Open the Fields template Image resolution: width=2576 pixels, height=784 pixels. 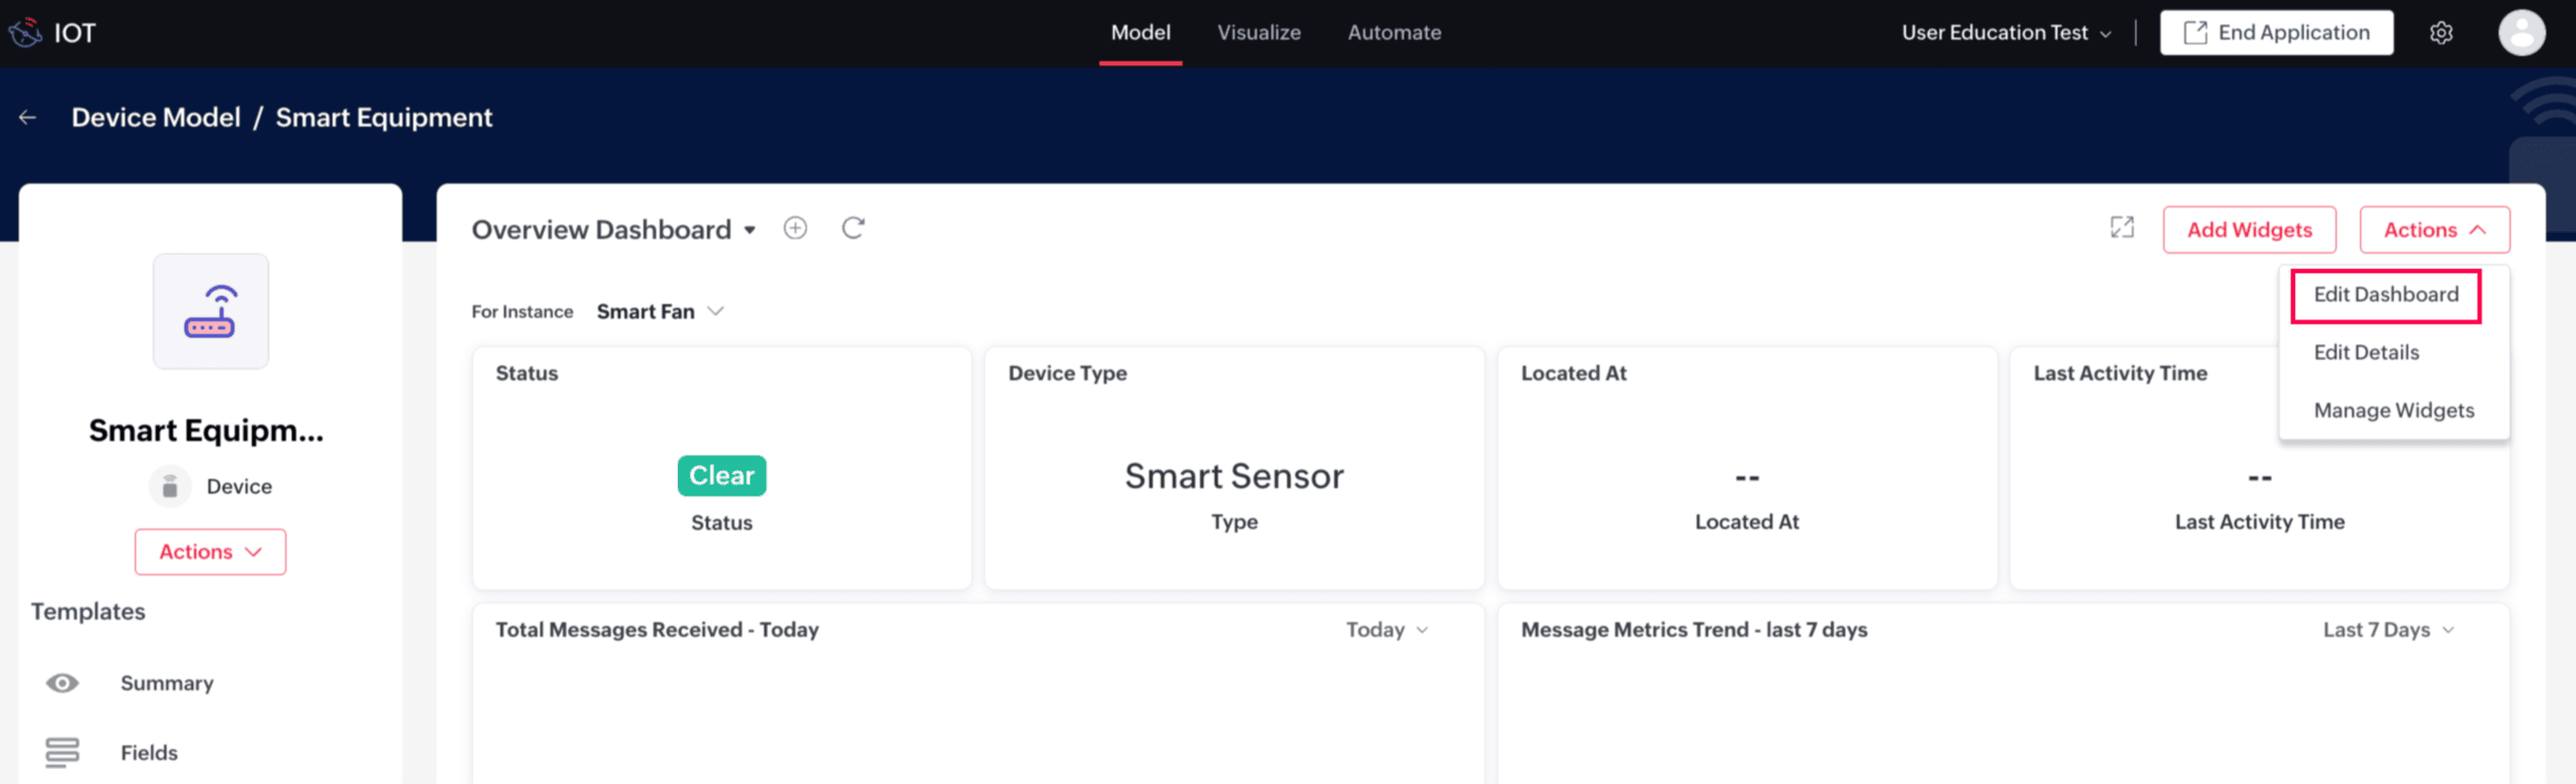(x=149, y=753)
